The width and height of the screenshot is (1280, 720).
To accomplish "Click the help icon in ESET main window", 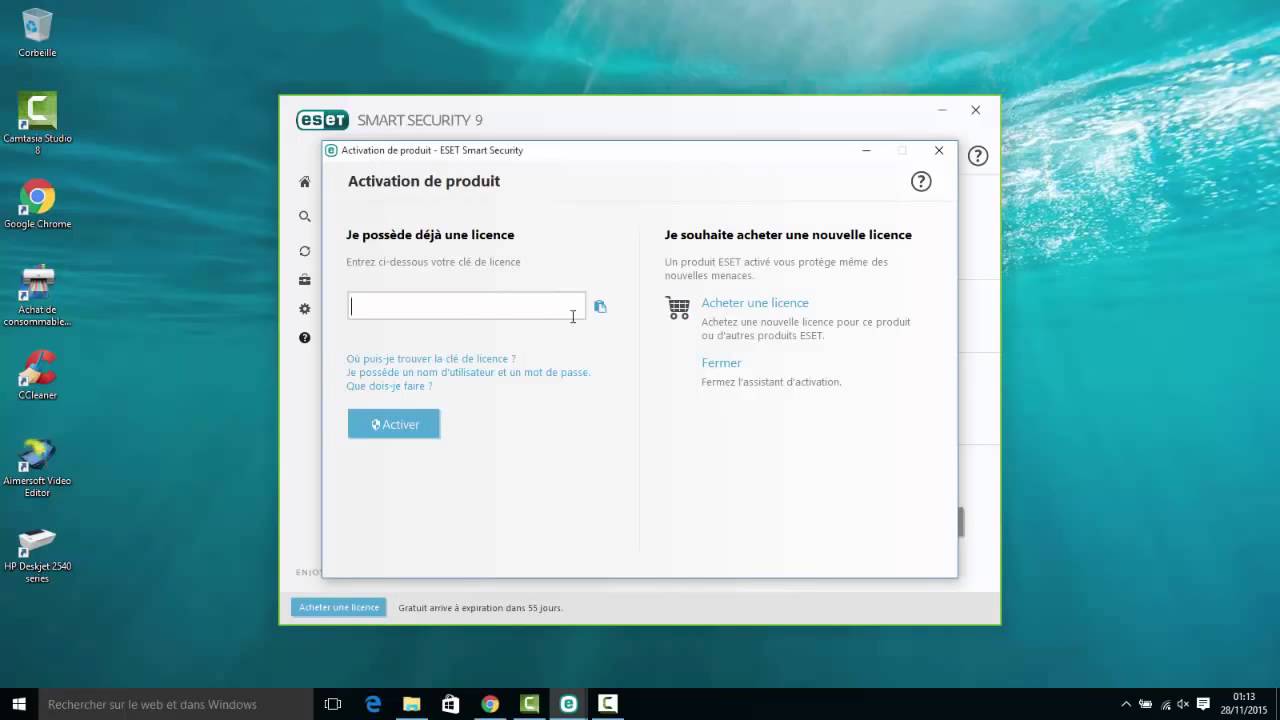I will (978, 156).
